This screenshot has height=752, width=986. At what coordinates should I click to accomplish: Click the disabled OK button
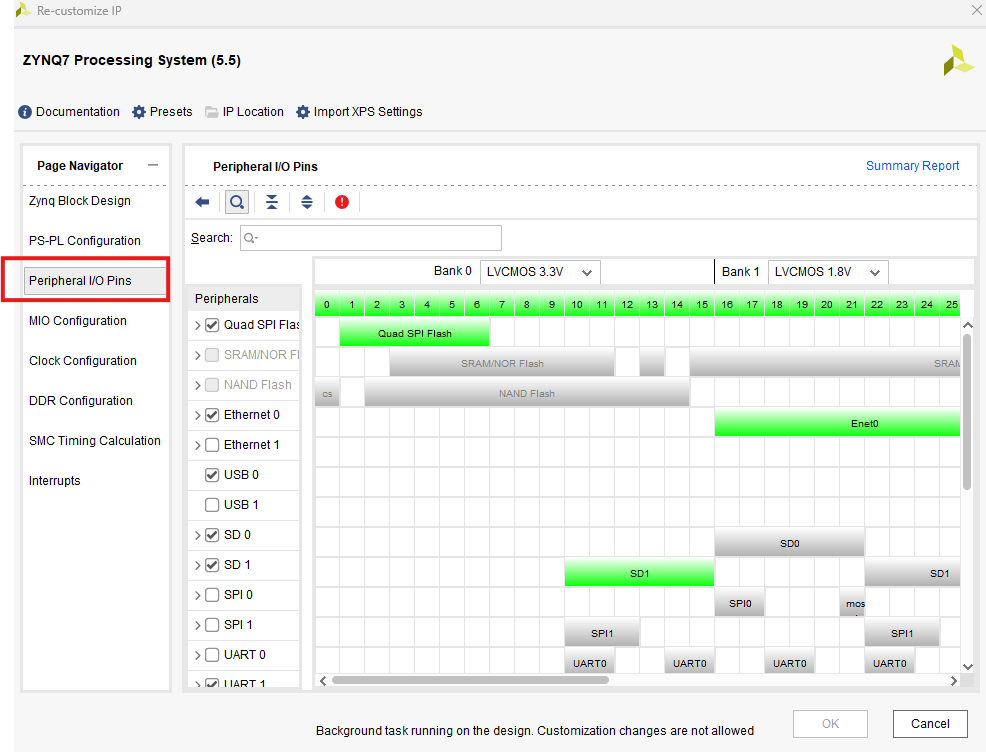830,724
